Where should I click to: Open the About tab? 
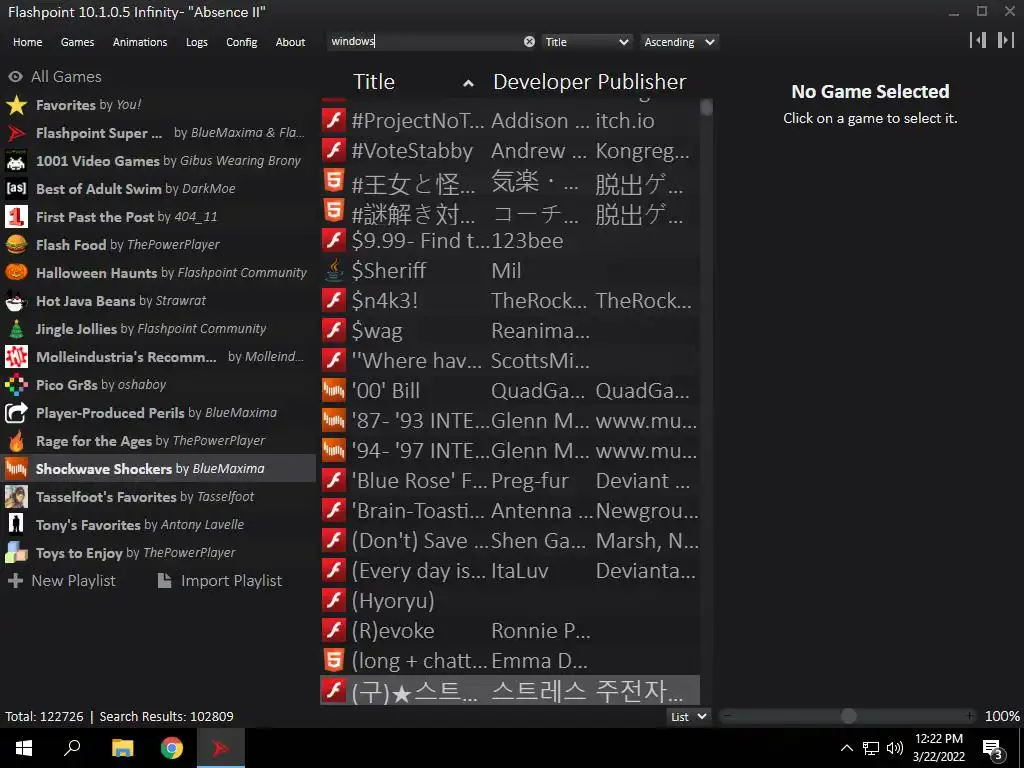tap(290, 42)
